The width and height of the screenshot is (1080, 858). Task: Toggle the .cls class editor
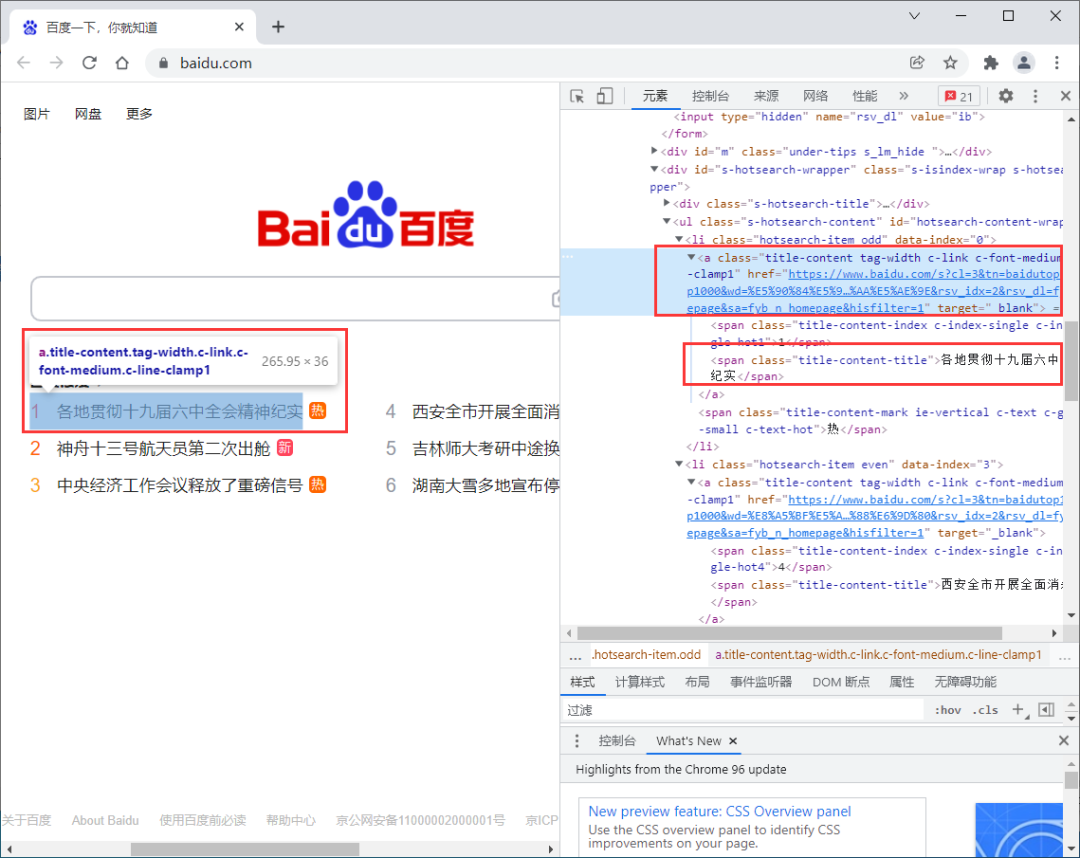coord(985,710)
